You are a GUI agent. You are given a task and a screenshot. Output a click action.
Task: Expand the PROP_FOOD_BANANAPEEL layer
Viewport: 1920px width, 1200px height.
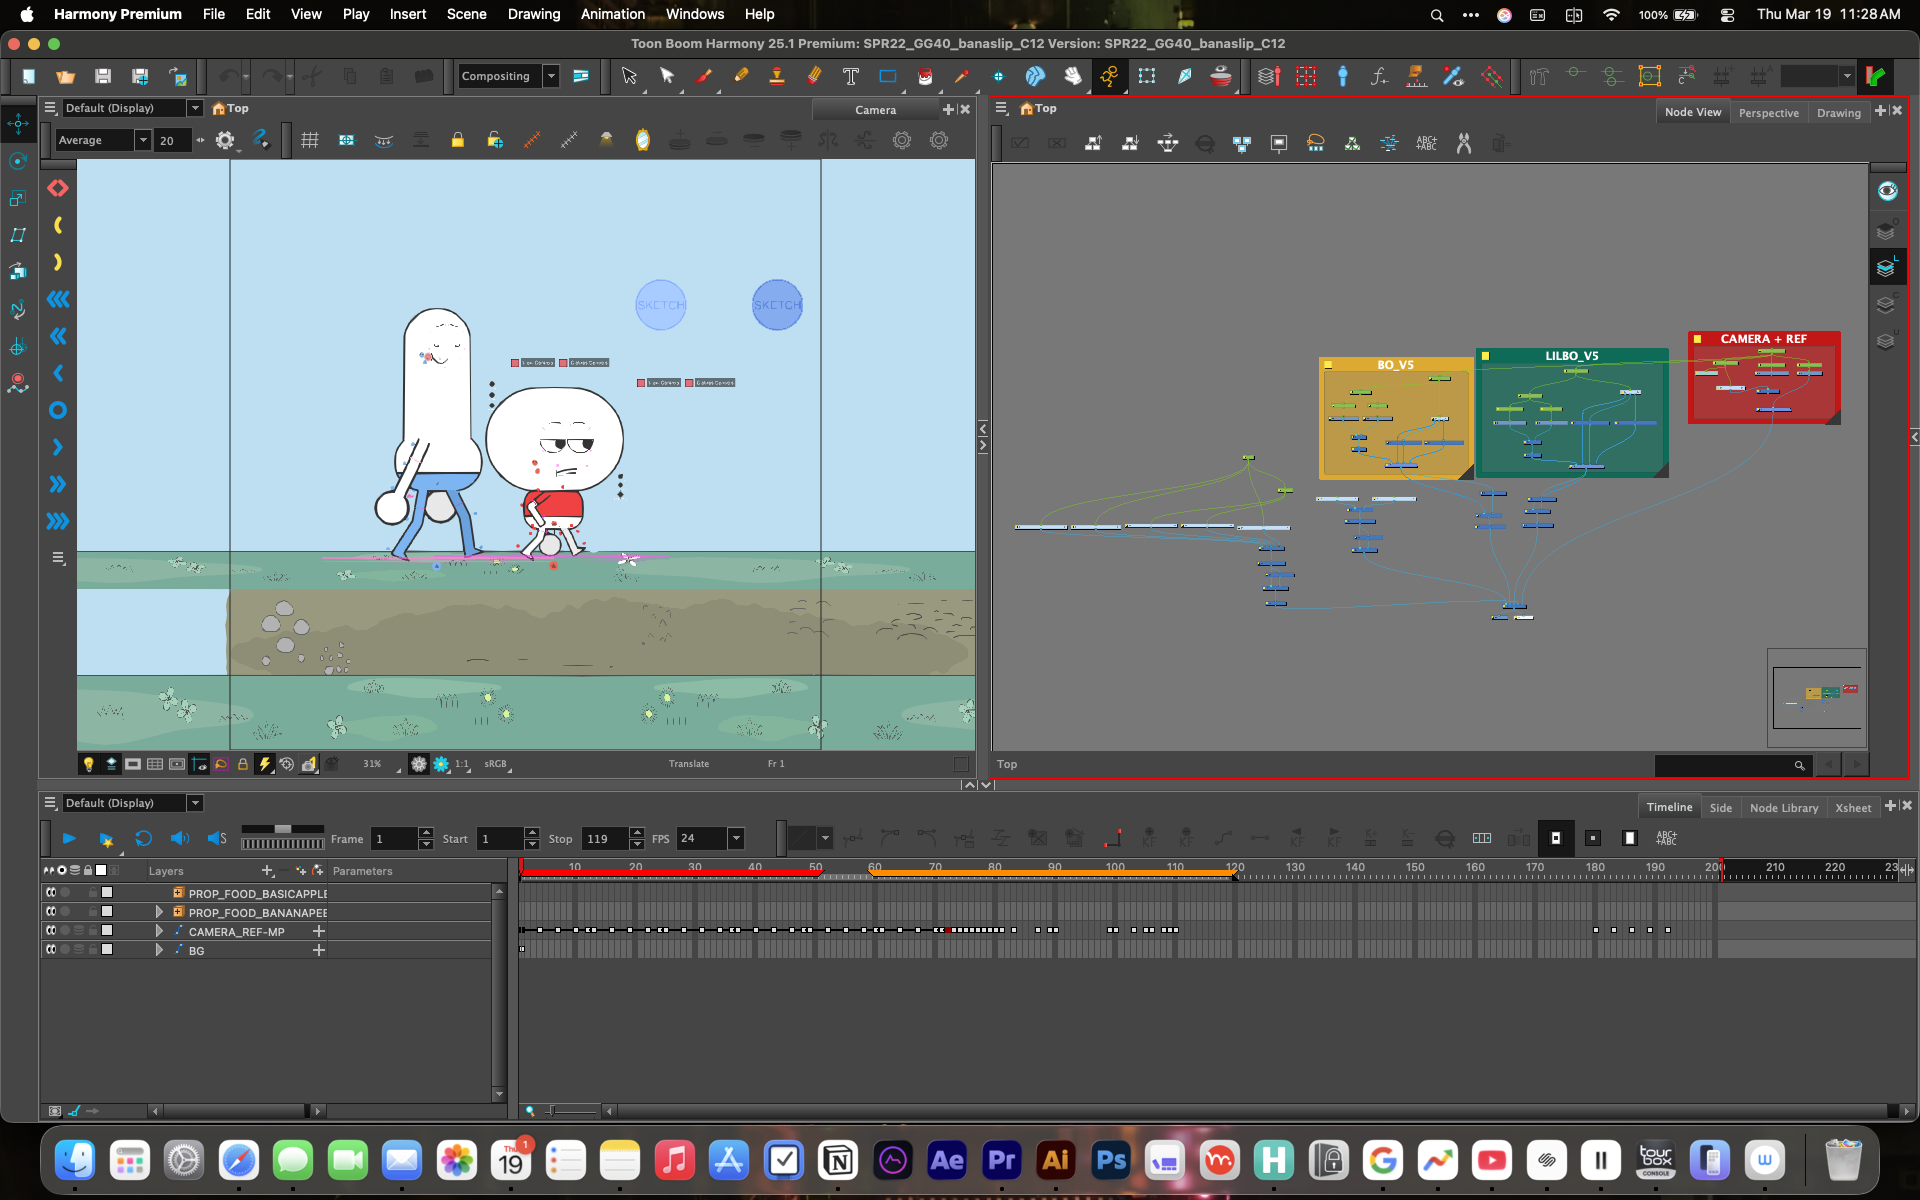coord(158,912)
